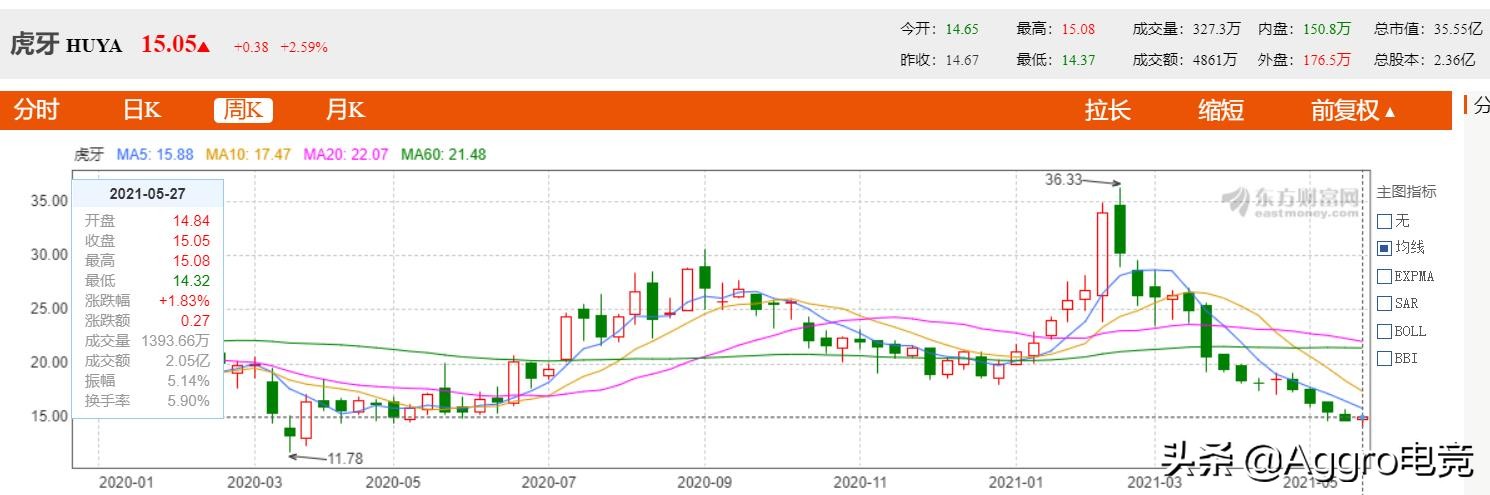Click the 2020-09 axis date label

point(703,482)
